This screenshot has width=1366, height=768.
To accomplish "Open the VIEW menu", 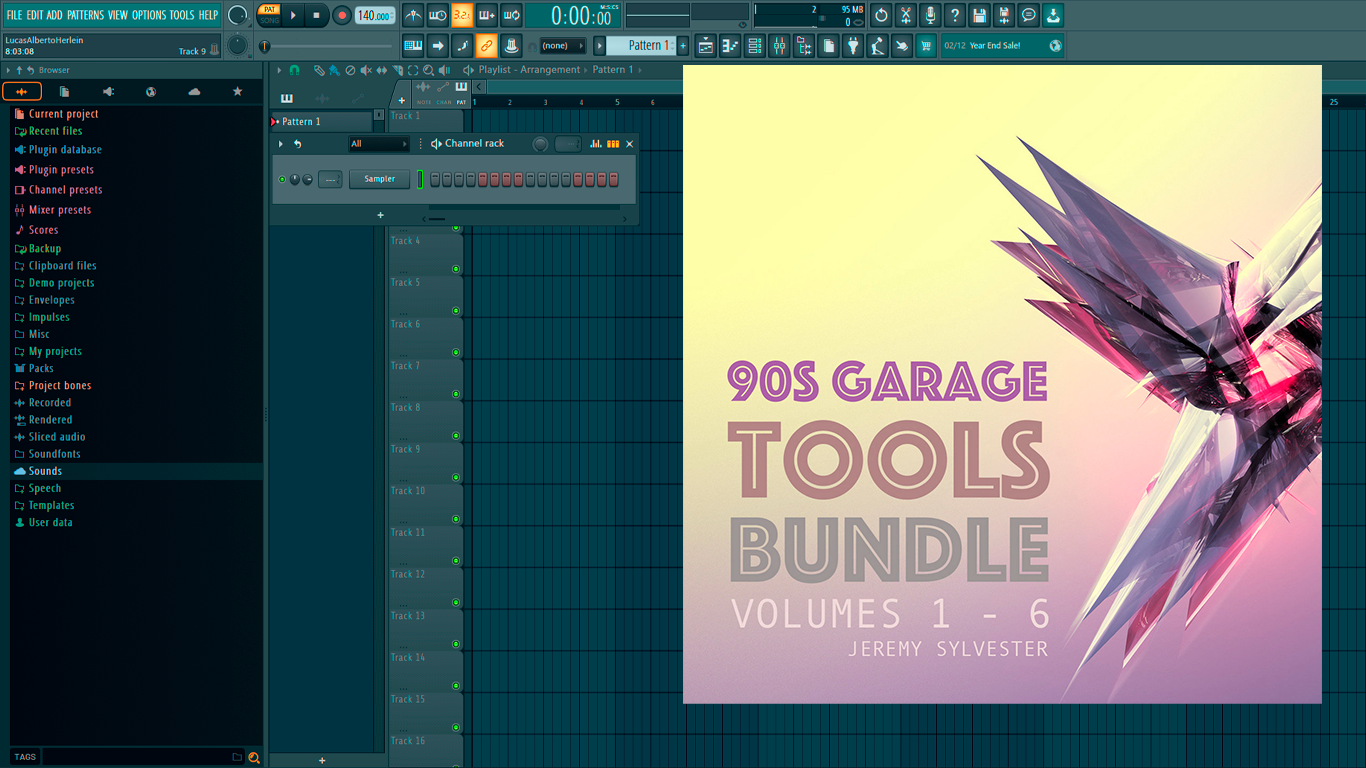I will coord(118,15).
